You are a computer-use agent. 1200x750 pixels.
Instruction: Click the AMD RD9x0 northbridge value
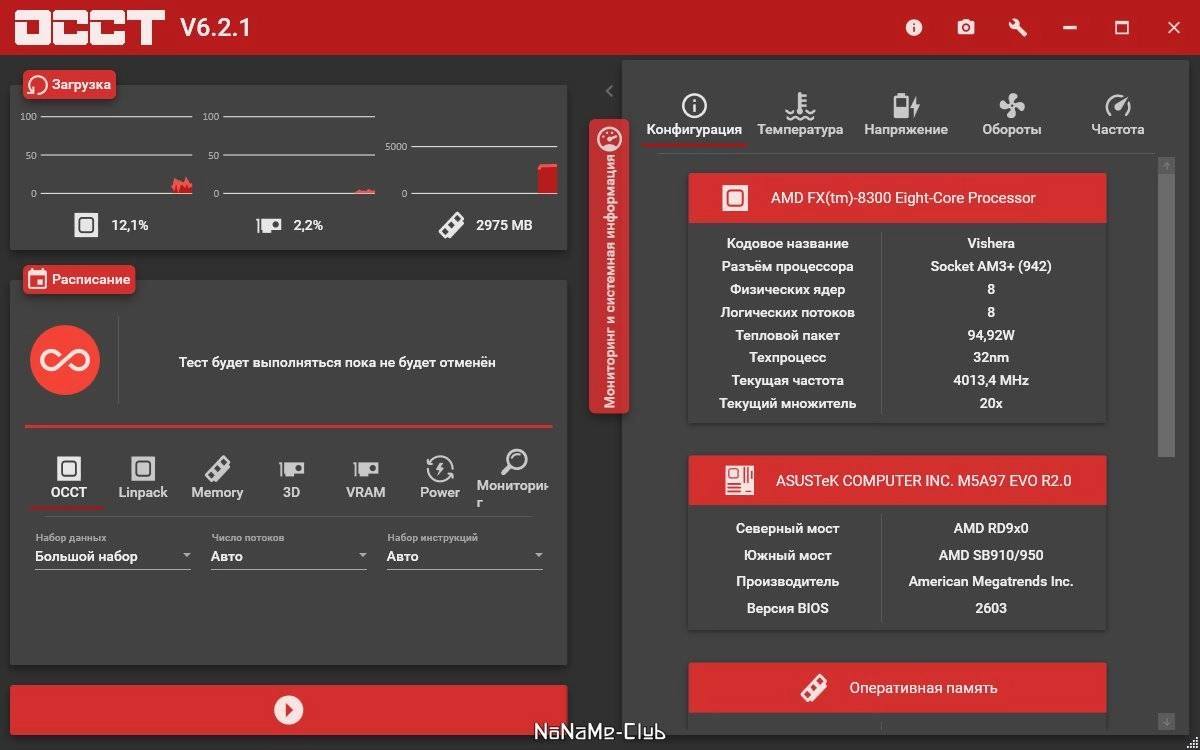coord(991,528)
